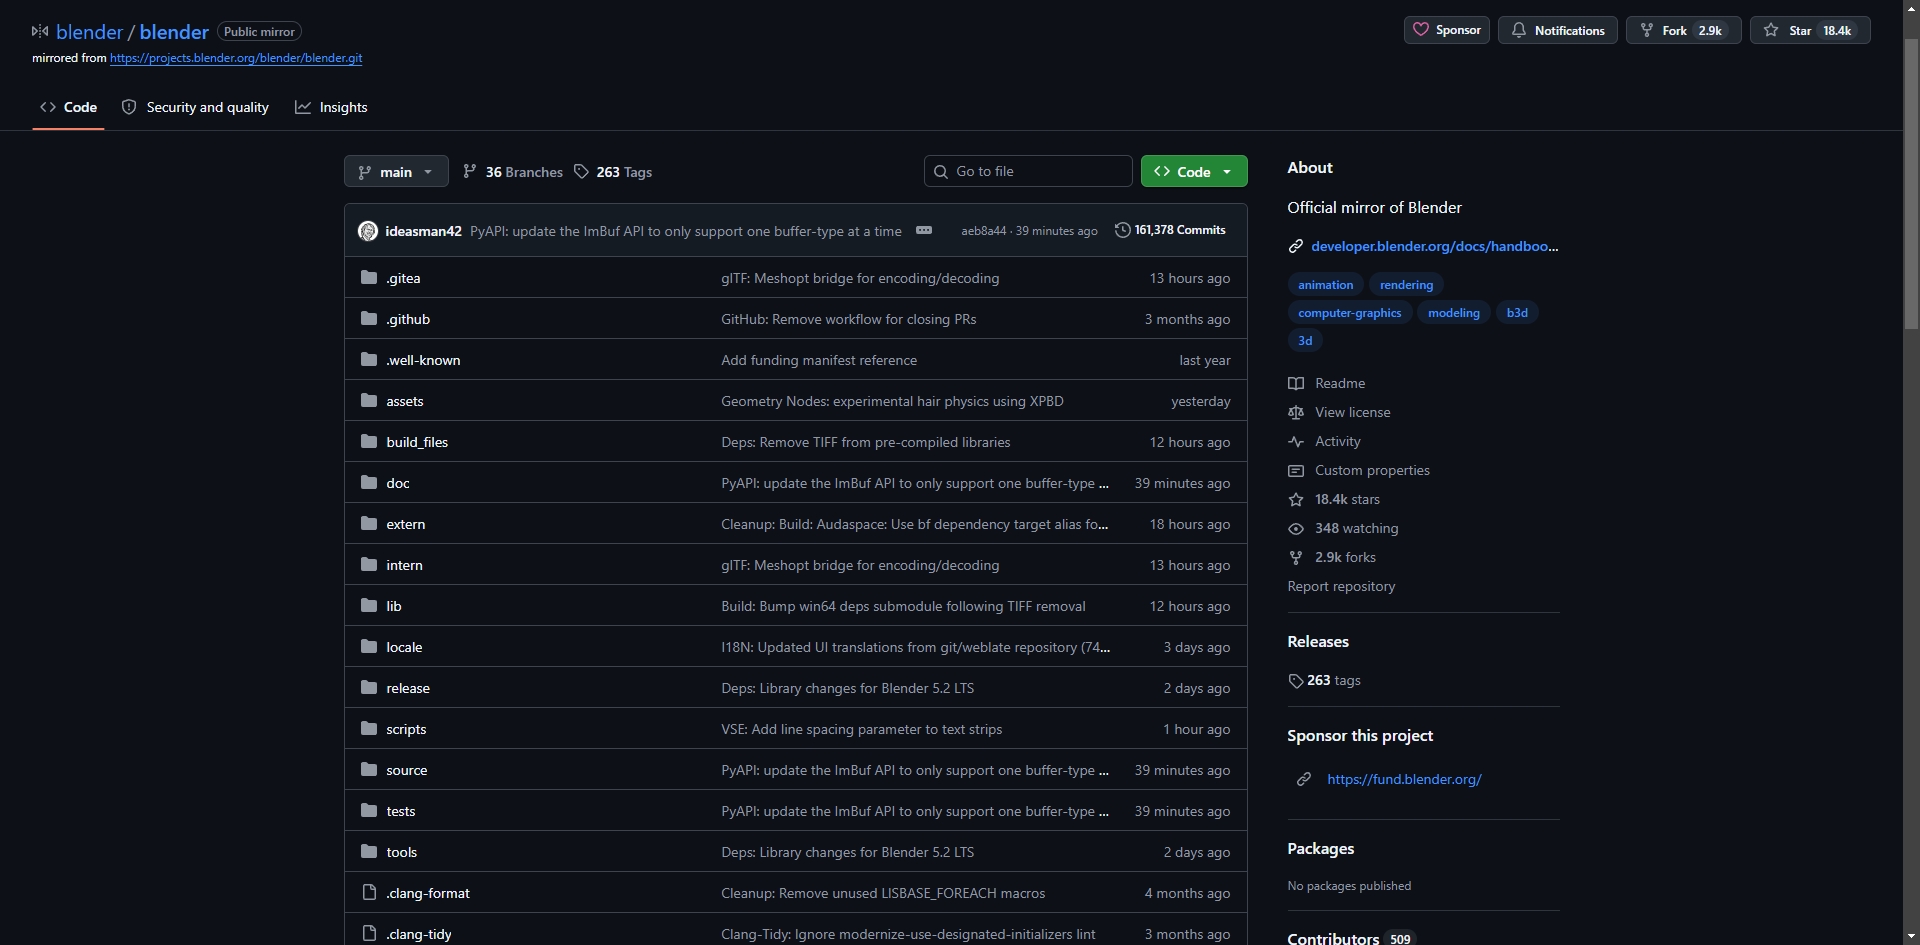Open the green Code dropdown button
Image resolution: width=1920 pixels, height=945 pixels.
(x=1194, y=171)
